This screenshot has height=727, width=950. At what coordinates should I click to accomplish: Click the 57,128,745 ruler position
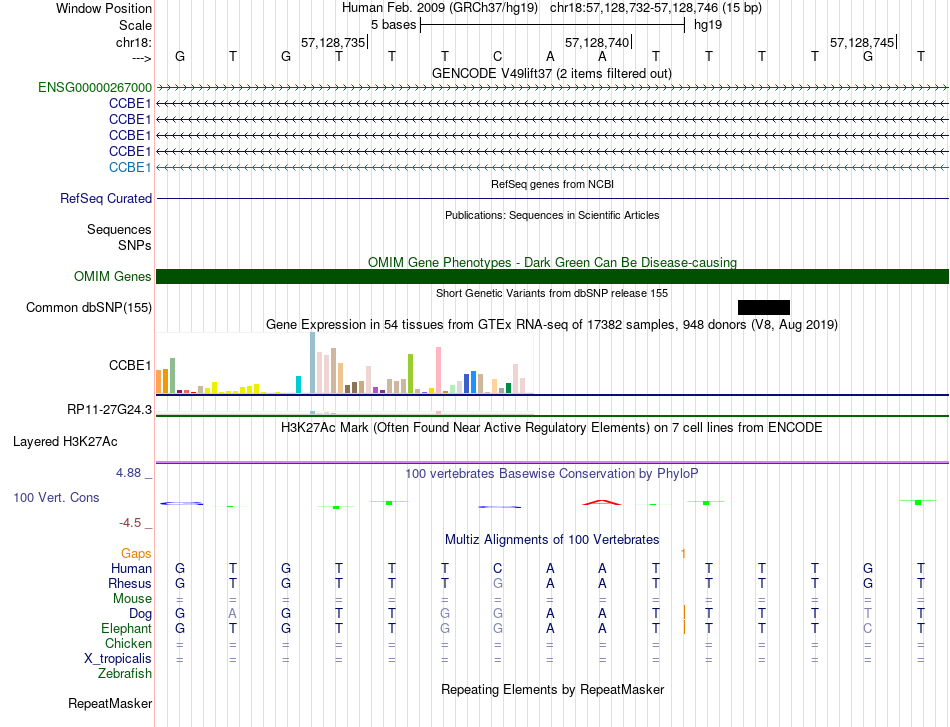click(x=862, y=42)
